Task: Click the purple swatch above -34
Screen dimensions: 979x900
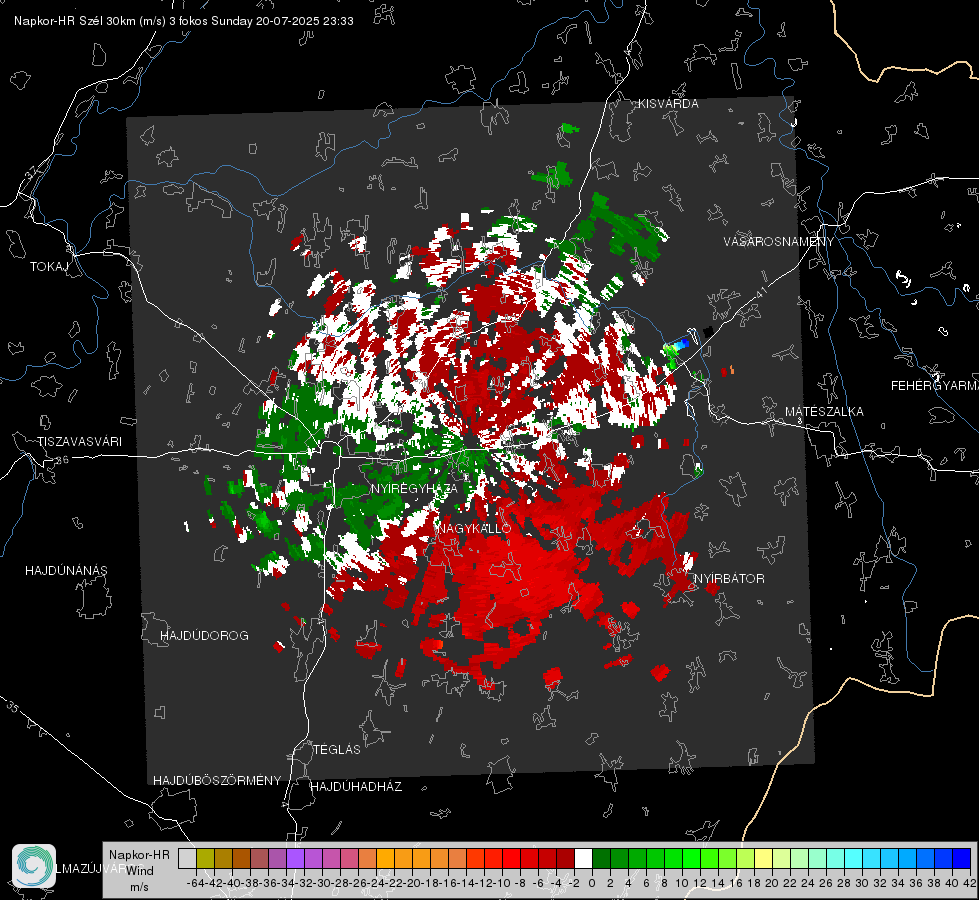Action: point(295,858)
